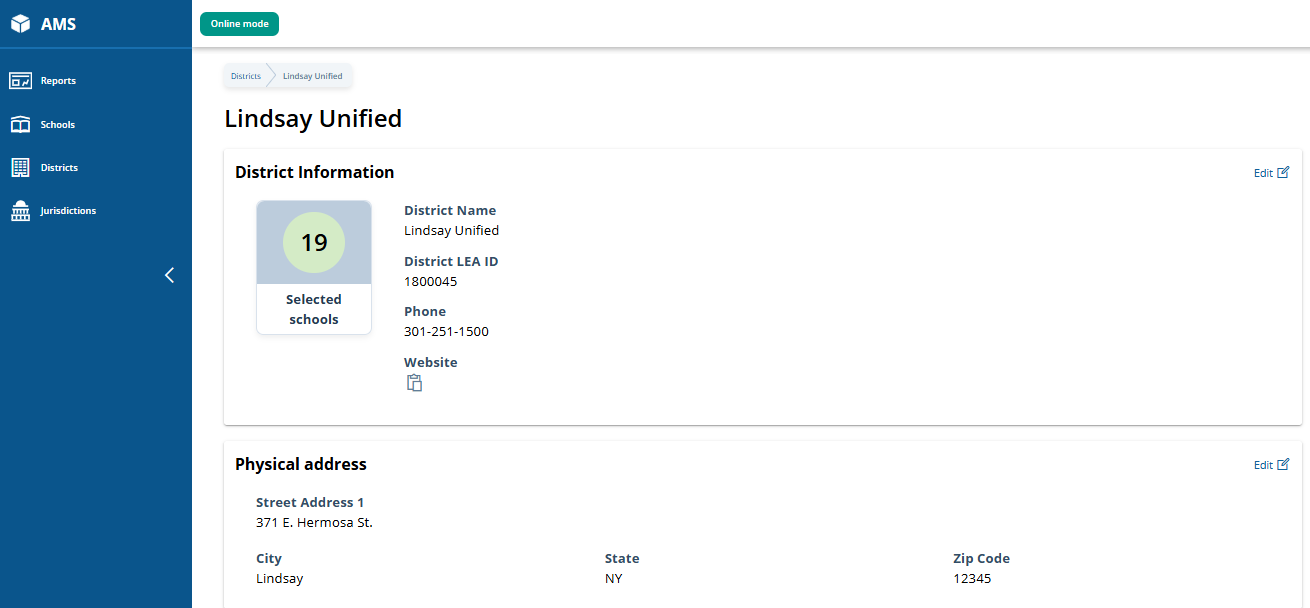The width and height of the screenshot is (1310, 608).
Task: Click the AMS cube logo icon
Action: [x=21, y=24]
